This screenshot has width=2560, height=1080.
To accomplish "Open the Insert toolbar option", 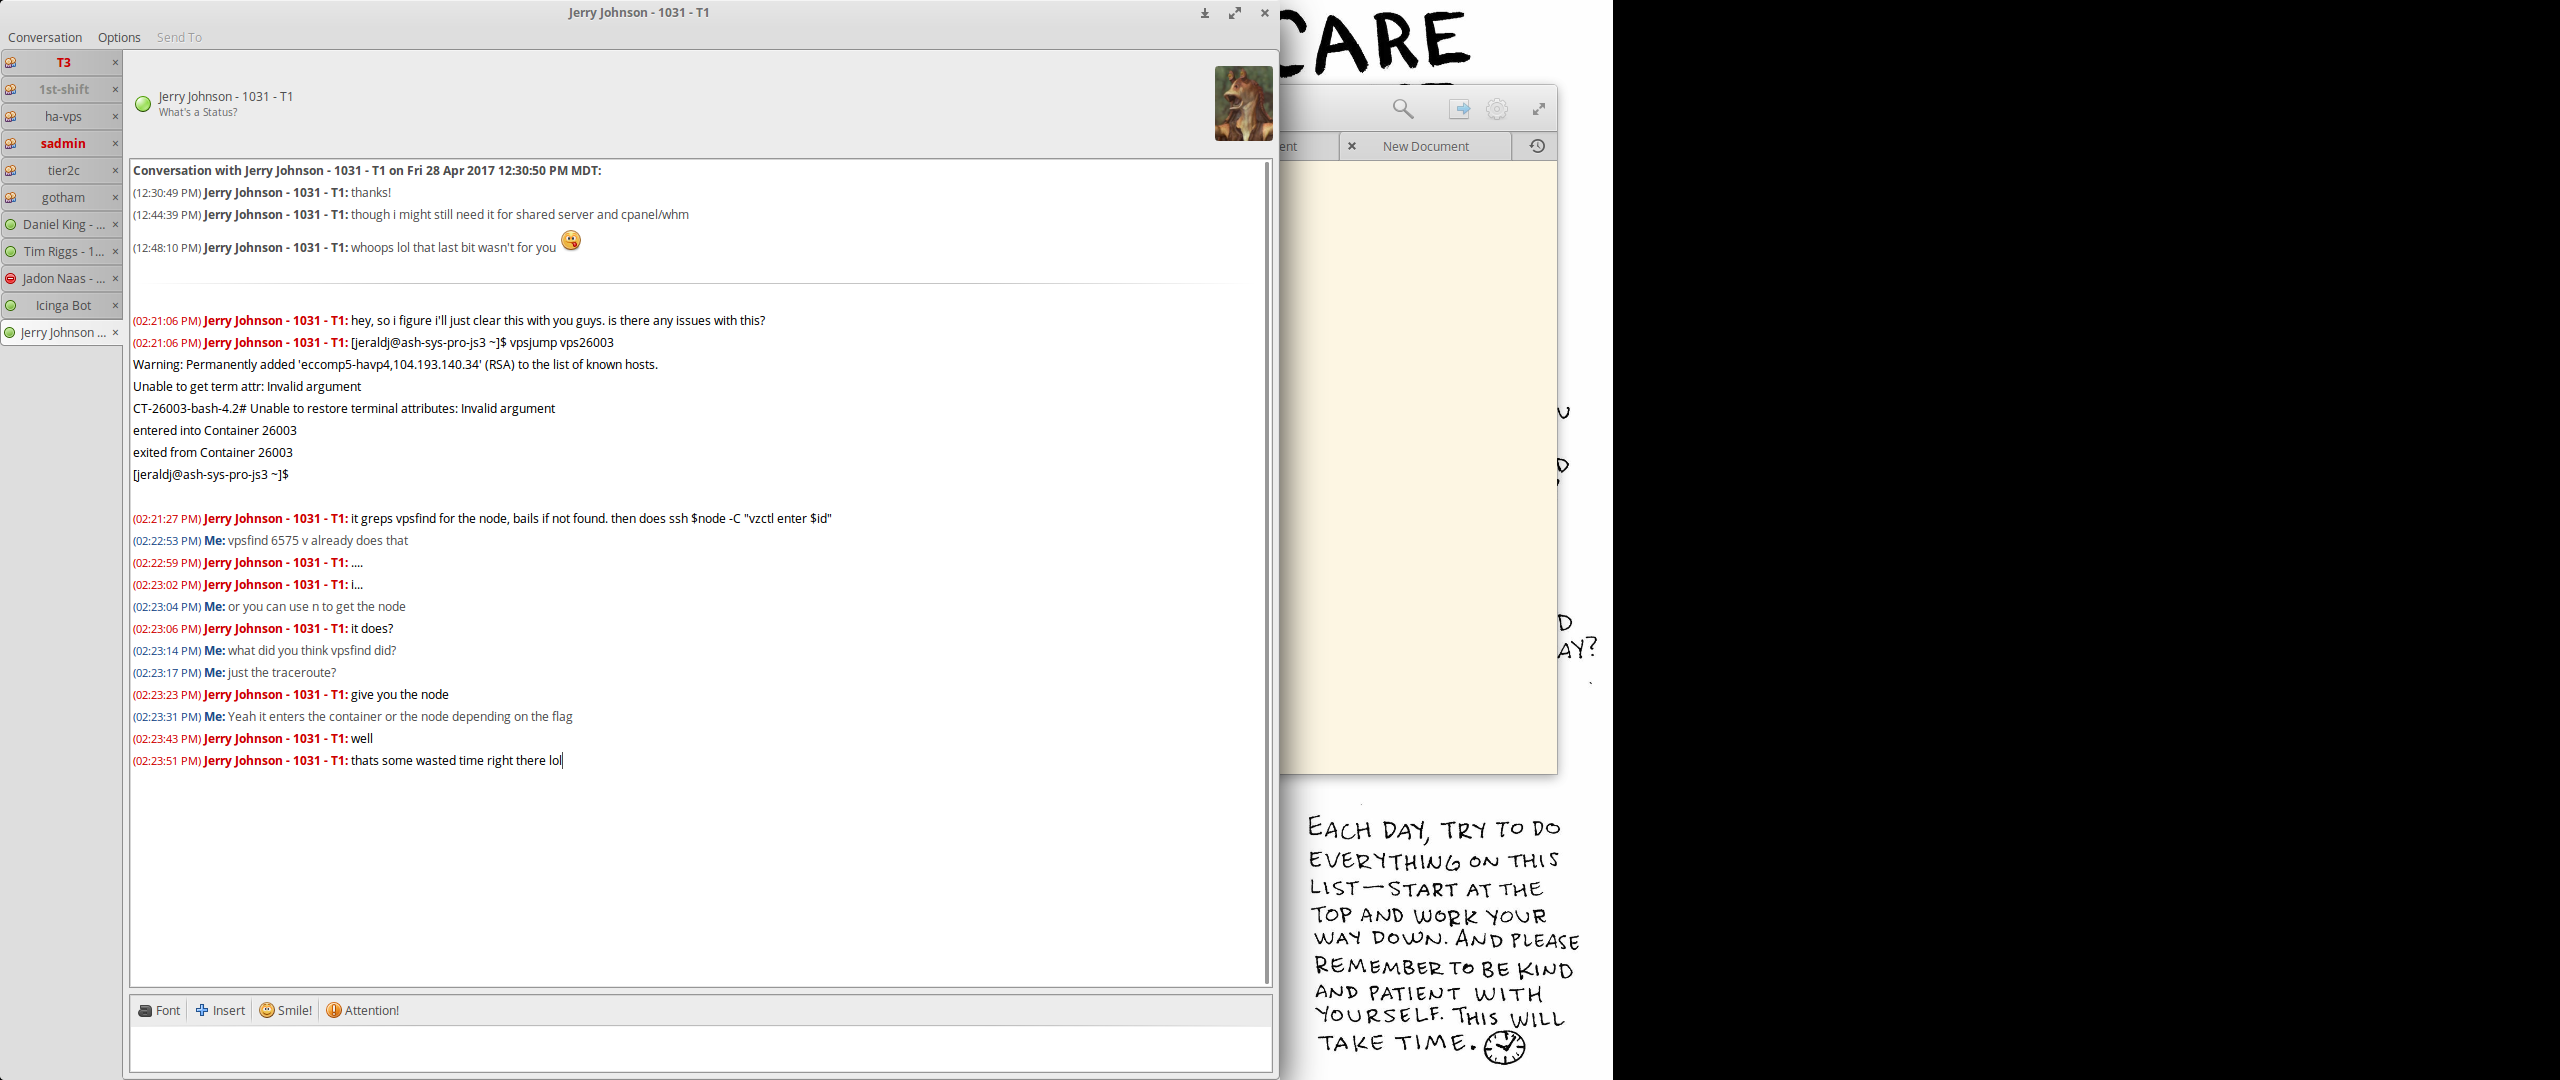I will pyautogui.click(x=220, y=1010).
